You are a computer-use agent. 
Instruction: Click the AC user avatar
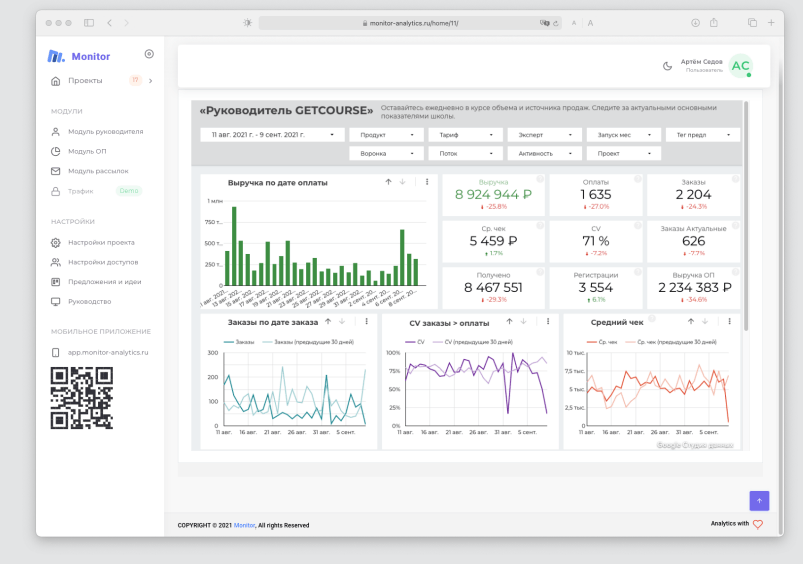[x=740, y=66]
